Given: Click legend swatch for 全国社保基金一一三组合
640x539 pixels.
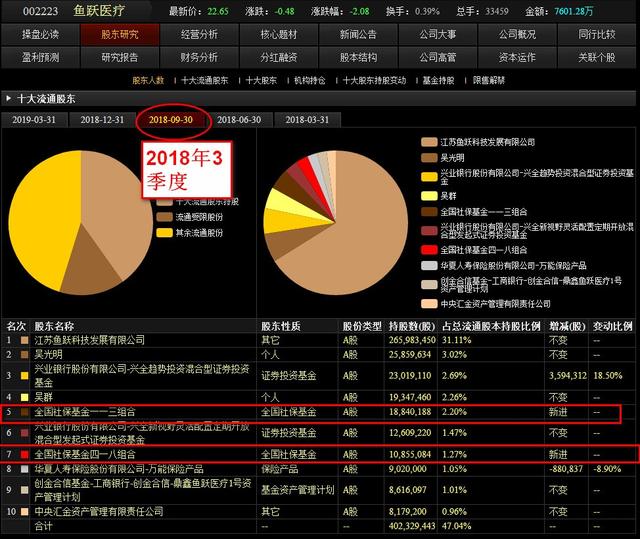Looking at the screenshot, I should pos(429,211).
